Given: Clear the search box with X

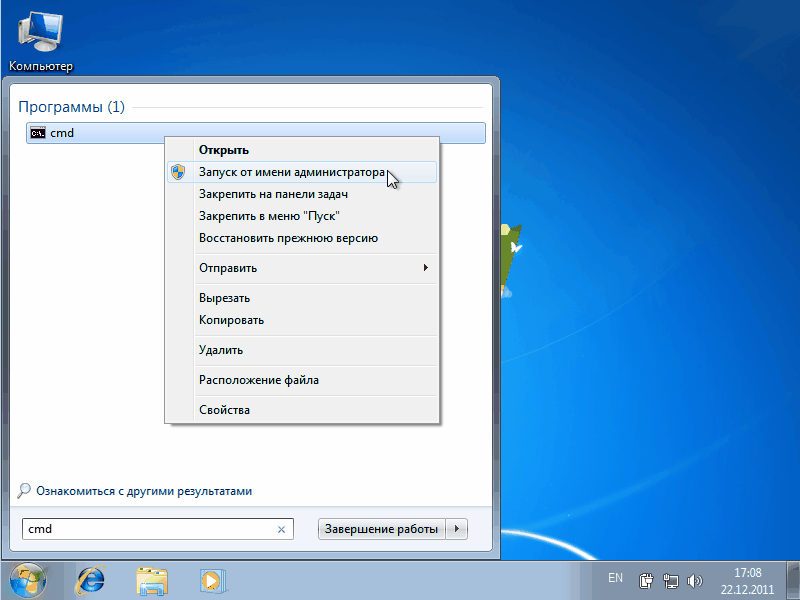Looking at the screenshot, I should (x=281, y=530).
